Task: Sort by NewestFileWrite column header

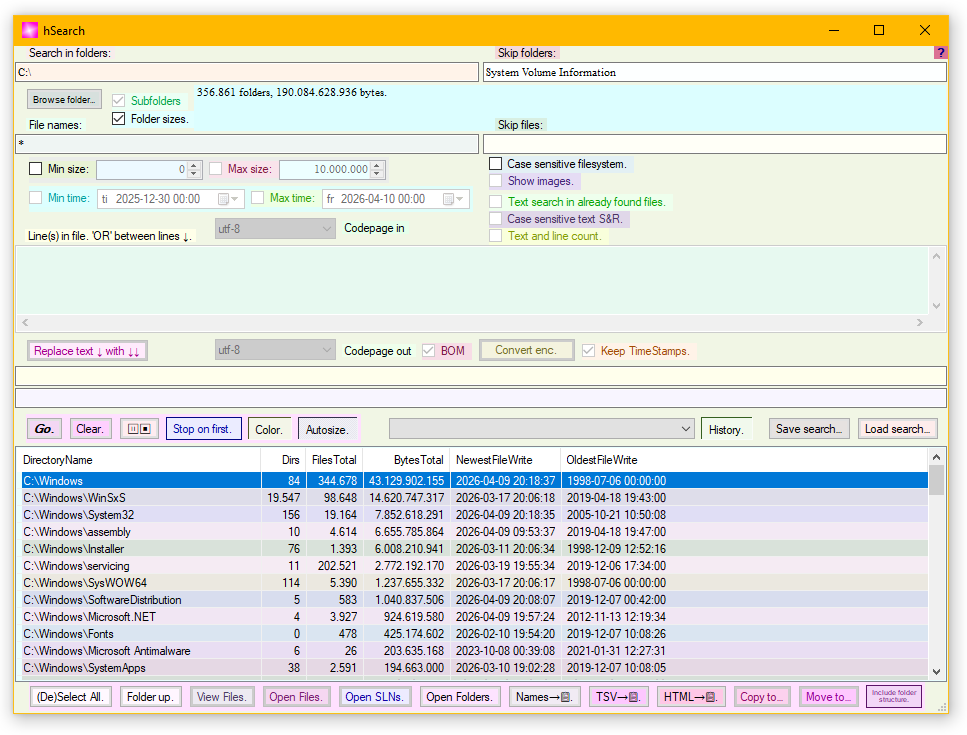Action: click(505, 460)
